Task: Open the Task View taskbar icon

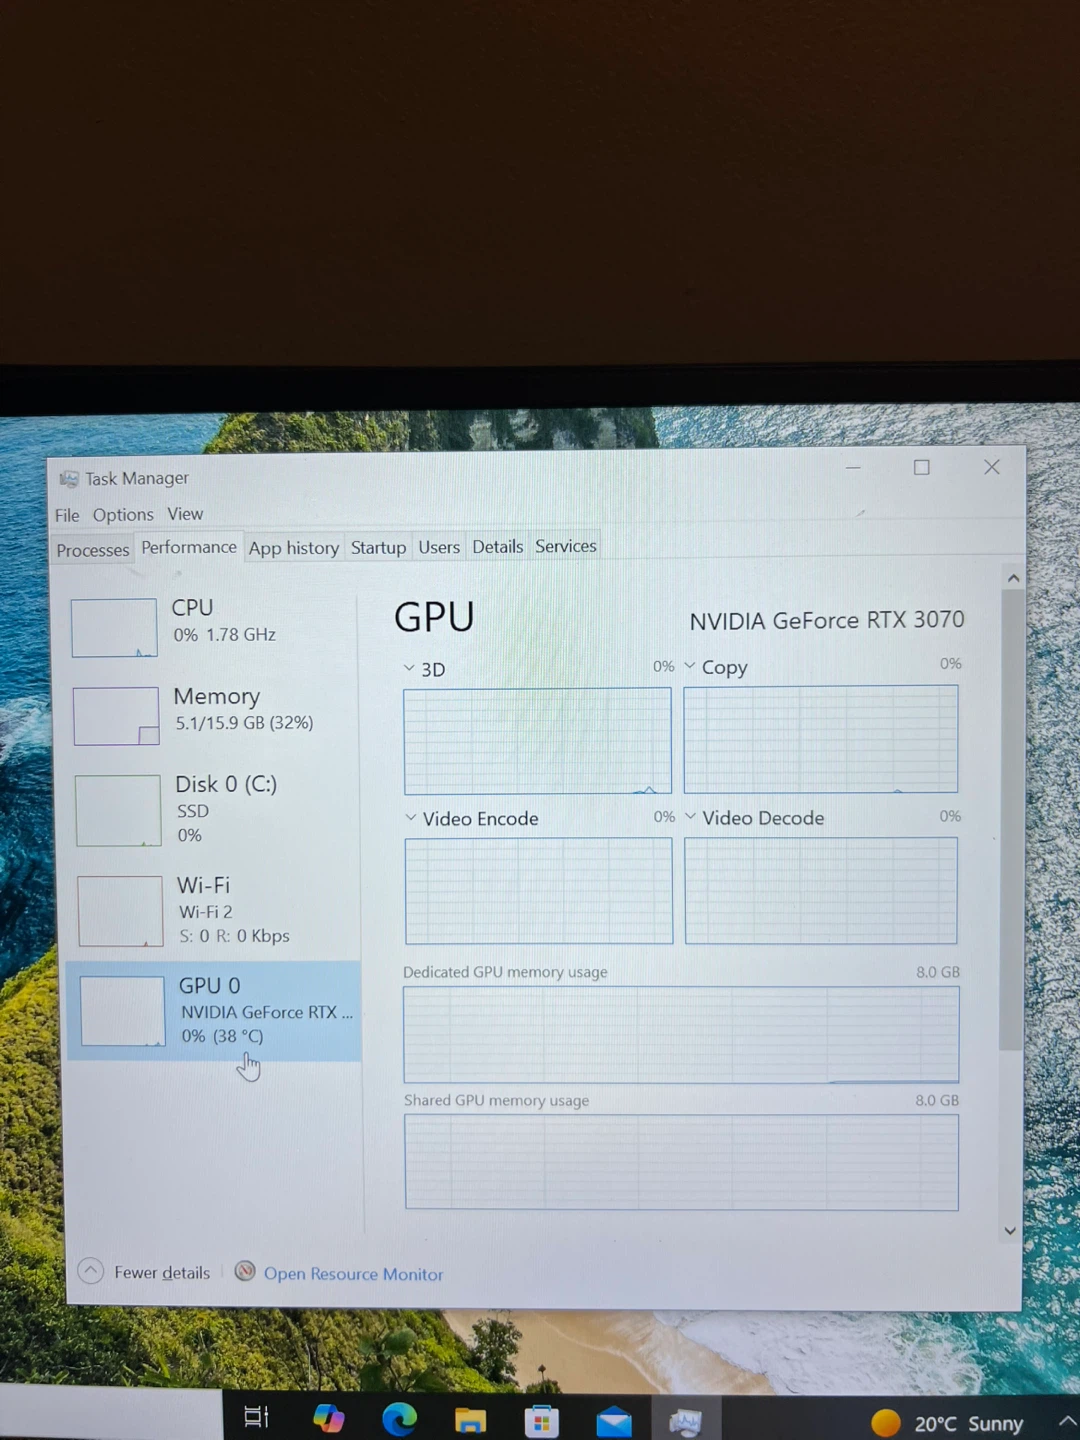Action: (x=256, y=1416)
